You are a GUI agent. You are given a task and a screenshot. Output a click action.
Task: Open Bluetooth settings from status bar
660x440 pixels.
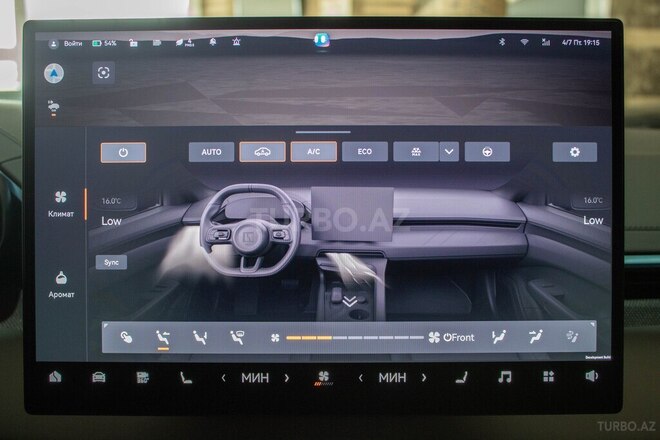coord(502,42)
